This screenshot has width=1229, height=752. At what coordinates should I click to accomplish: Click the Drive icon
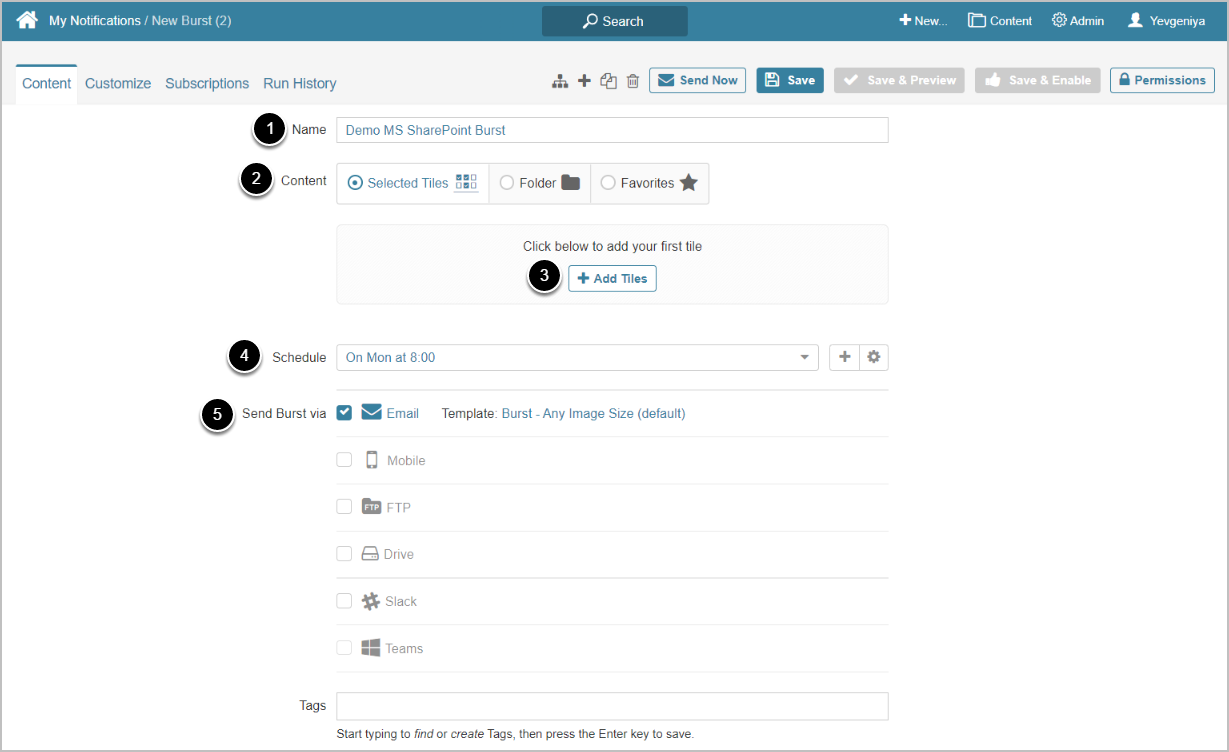coord(370,554)
